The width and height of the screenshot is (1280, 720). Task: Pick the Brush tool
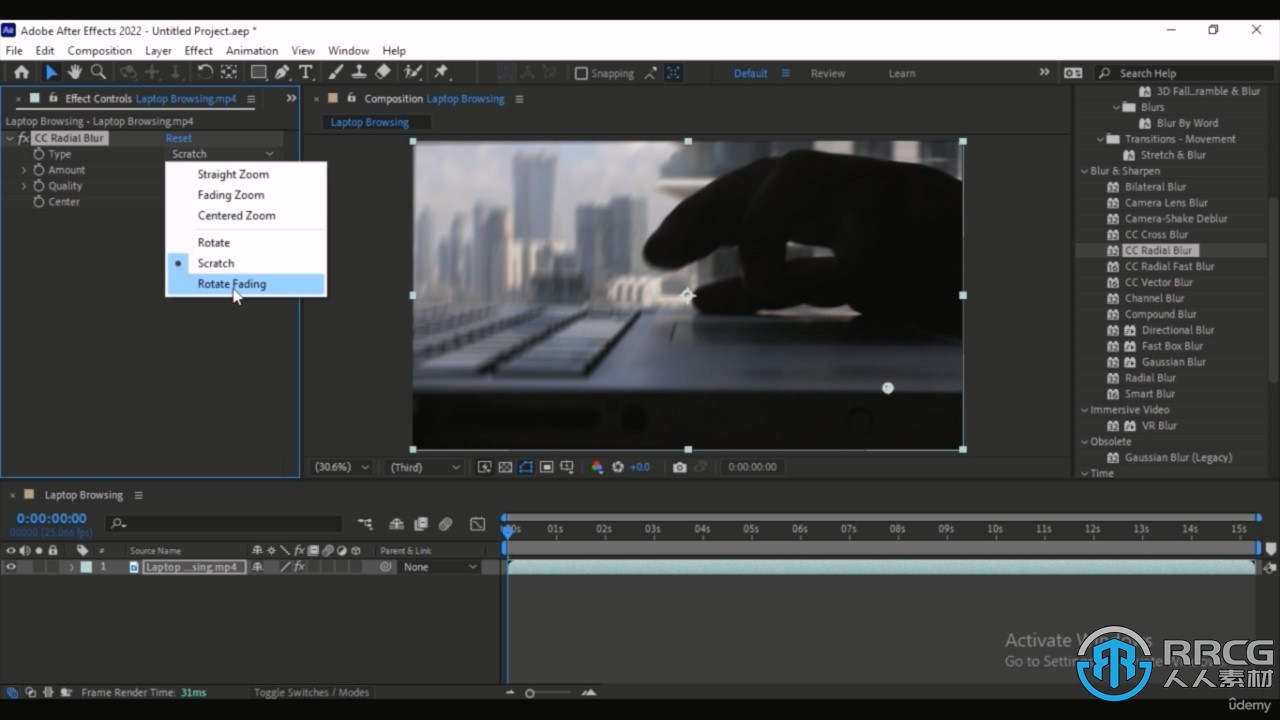click(x=334, y=72)
